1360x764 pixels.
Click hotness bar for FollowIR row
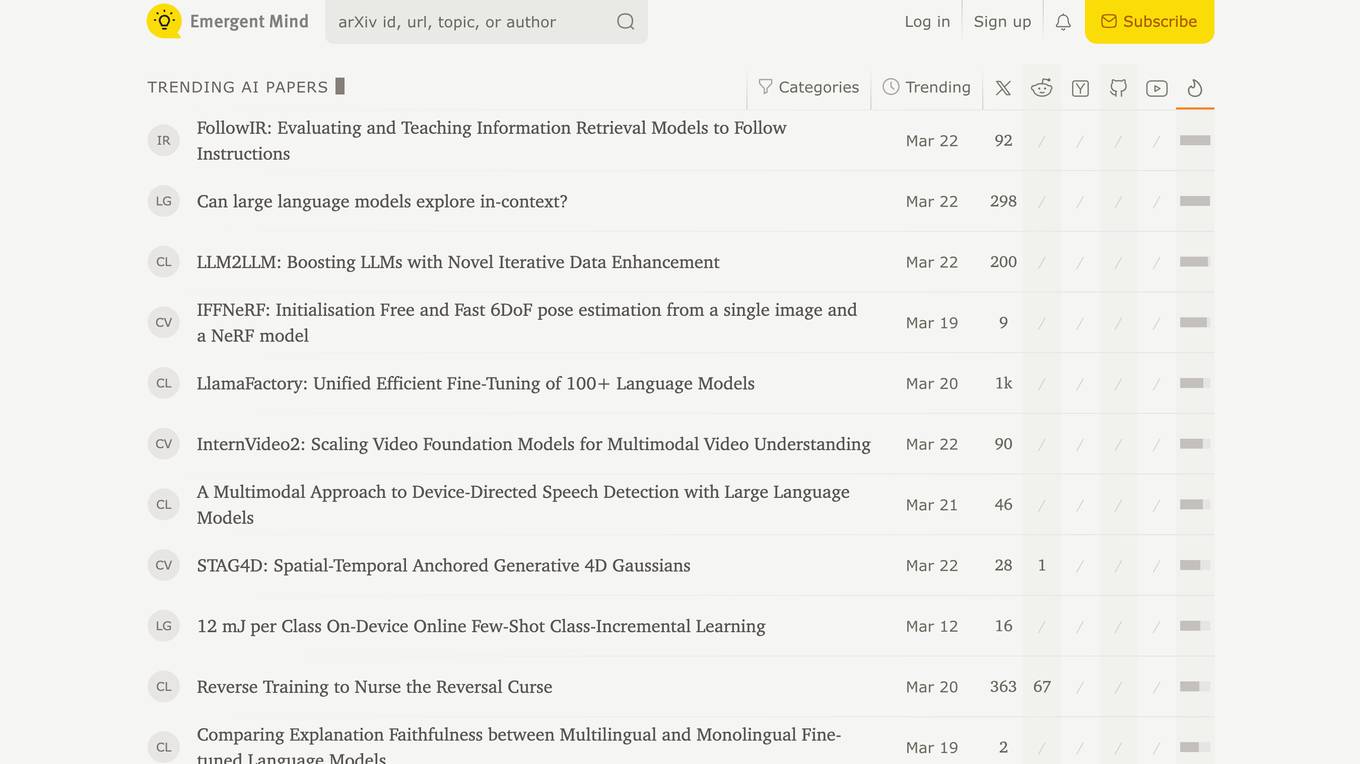[1195, 141]
